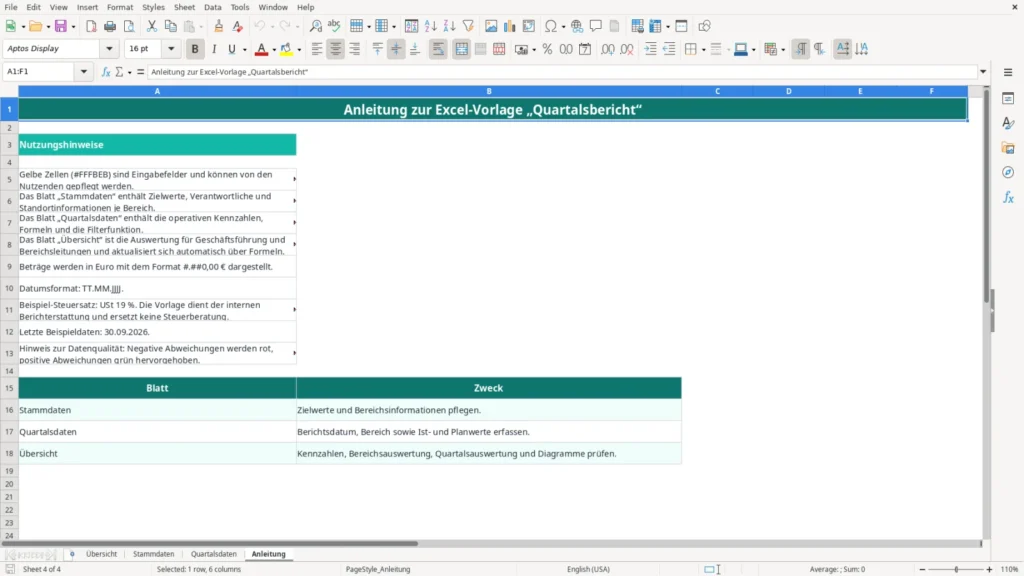Toggle Underline formatting
This screenshot has width=1024, height=576.
(232, 49)
